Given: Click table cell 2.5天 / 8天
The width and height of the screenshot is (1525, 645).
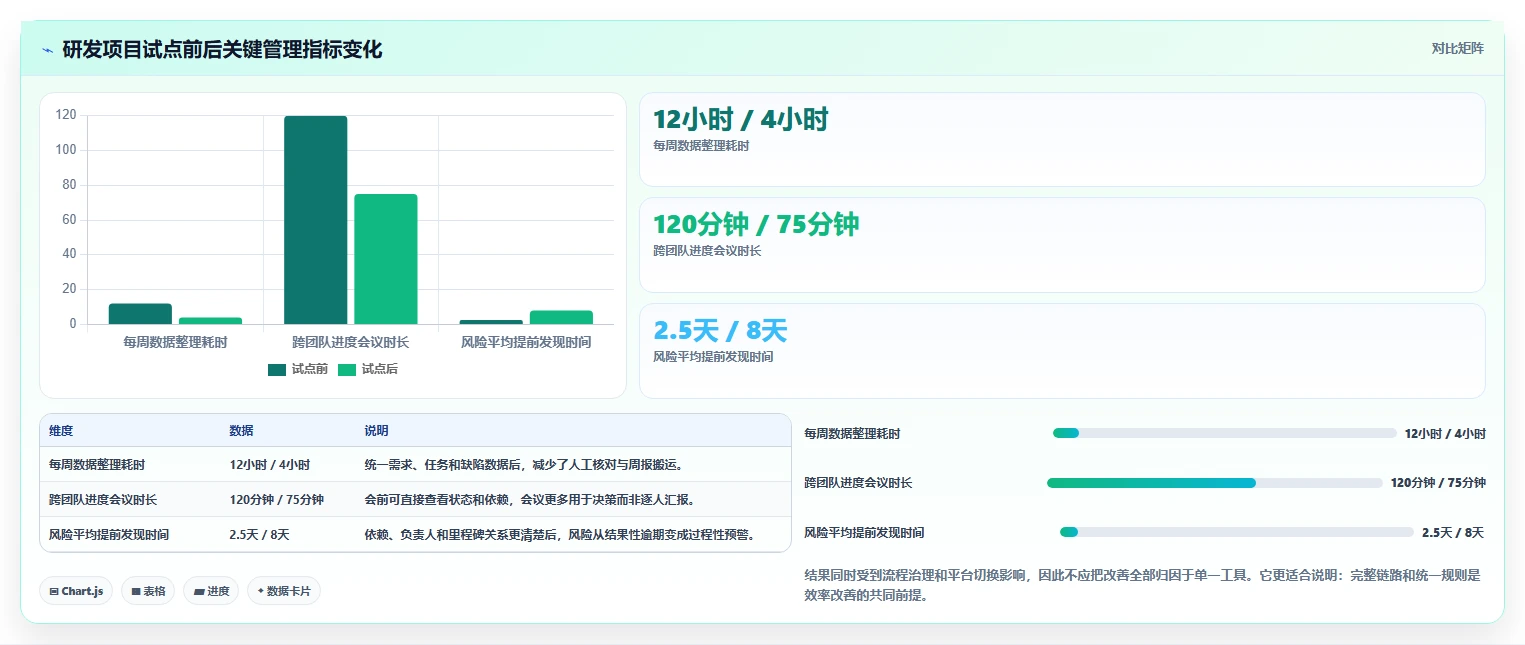Looking at the screenshot, I should coord(259,535).
